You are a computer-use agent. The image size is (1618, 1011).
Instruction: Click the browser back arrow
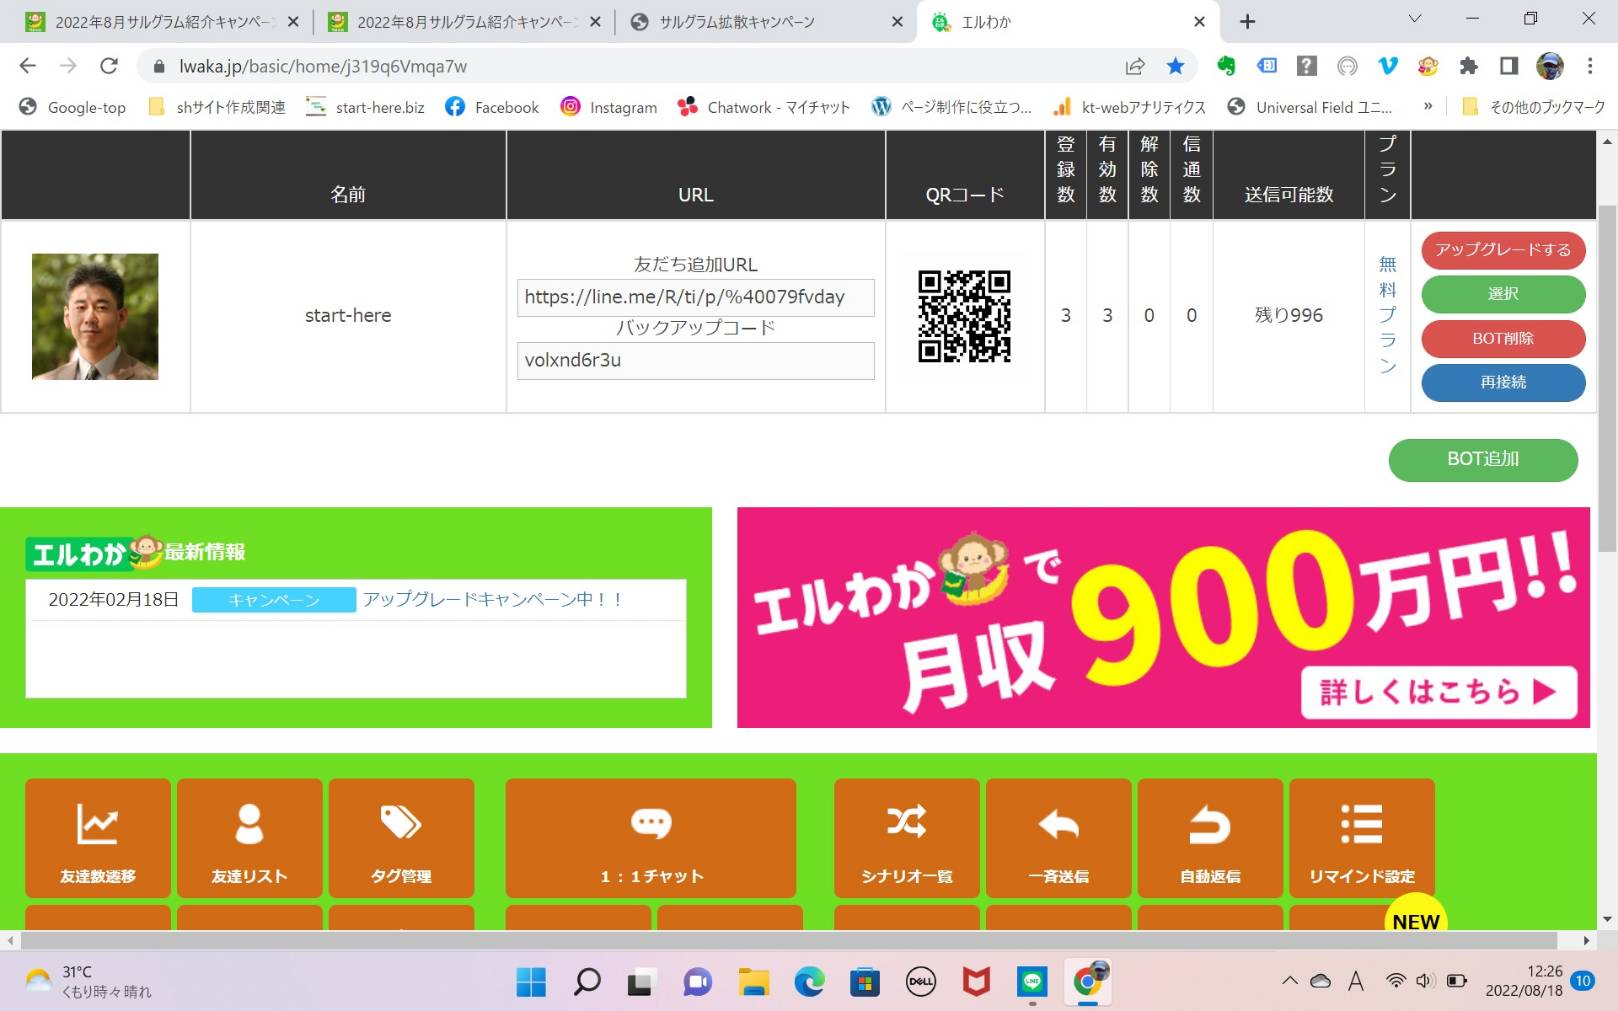[x=28, y=66]
